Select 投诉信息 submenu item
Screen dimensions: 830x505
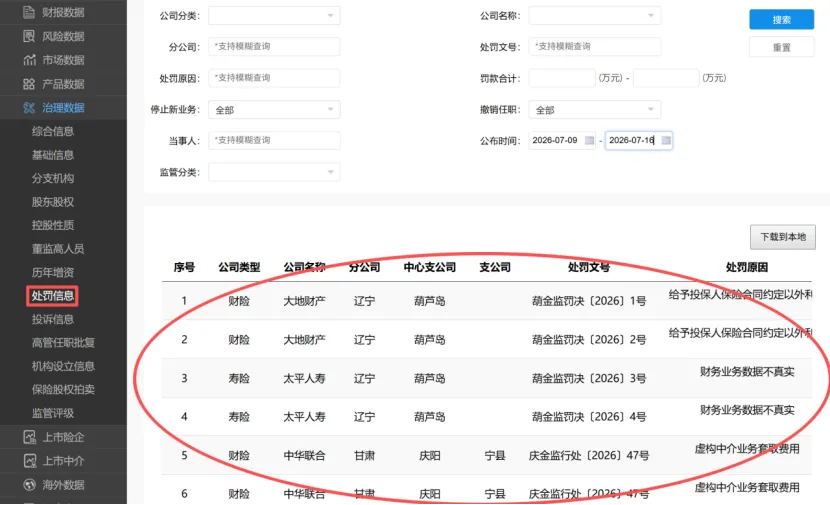tap(52, 319)
